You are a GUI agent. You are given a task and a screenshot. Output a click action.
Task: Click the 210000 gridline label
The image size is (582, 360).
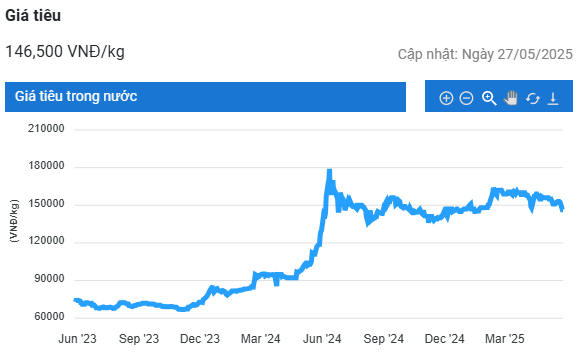(46, 129)
